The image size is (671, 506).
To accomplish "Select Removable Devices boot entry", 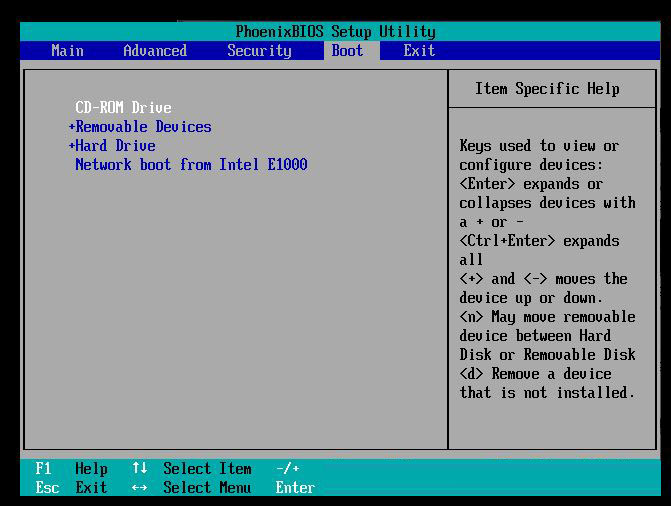I will 143,127.
